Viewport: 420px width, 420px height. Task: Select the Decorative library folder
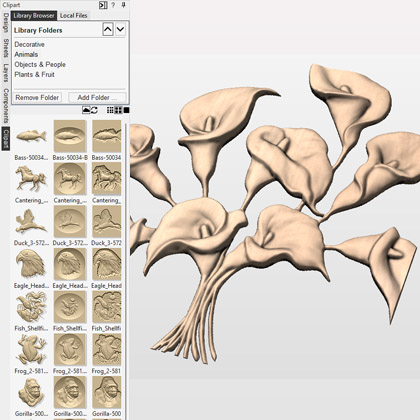29,44
